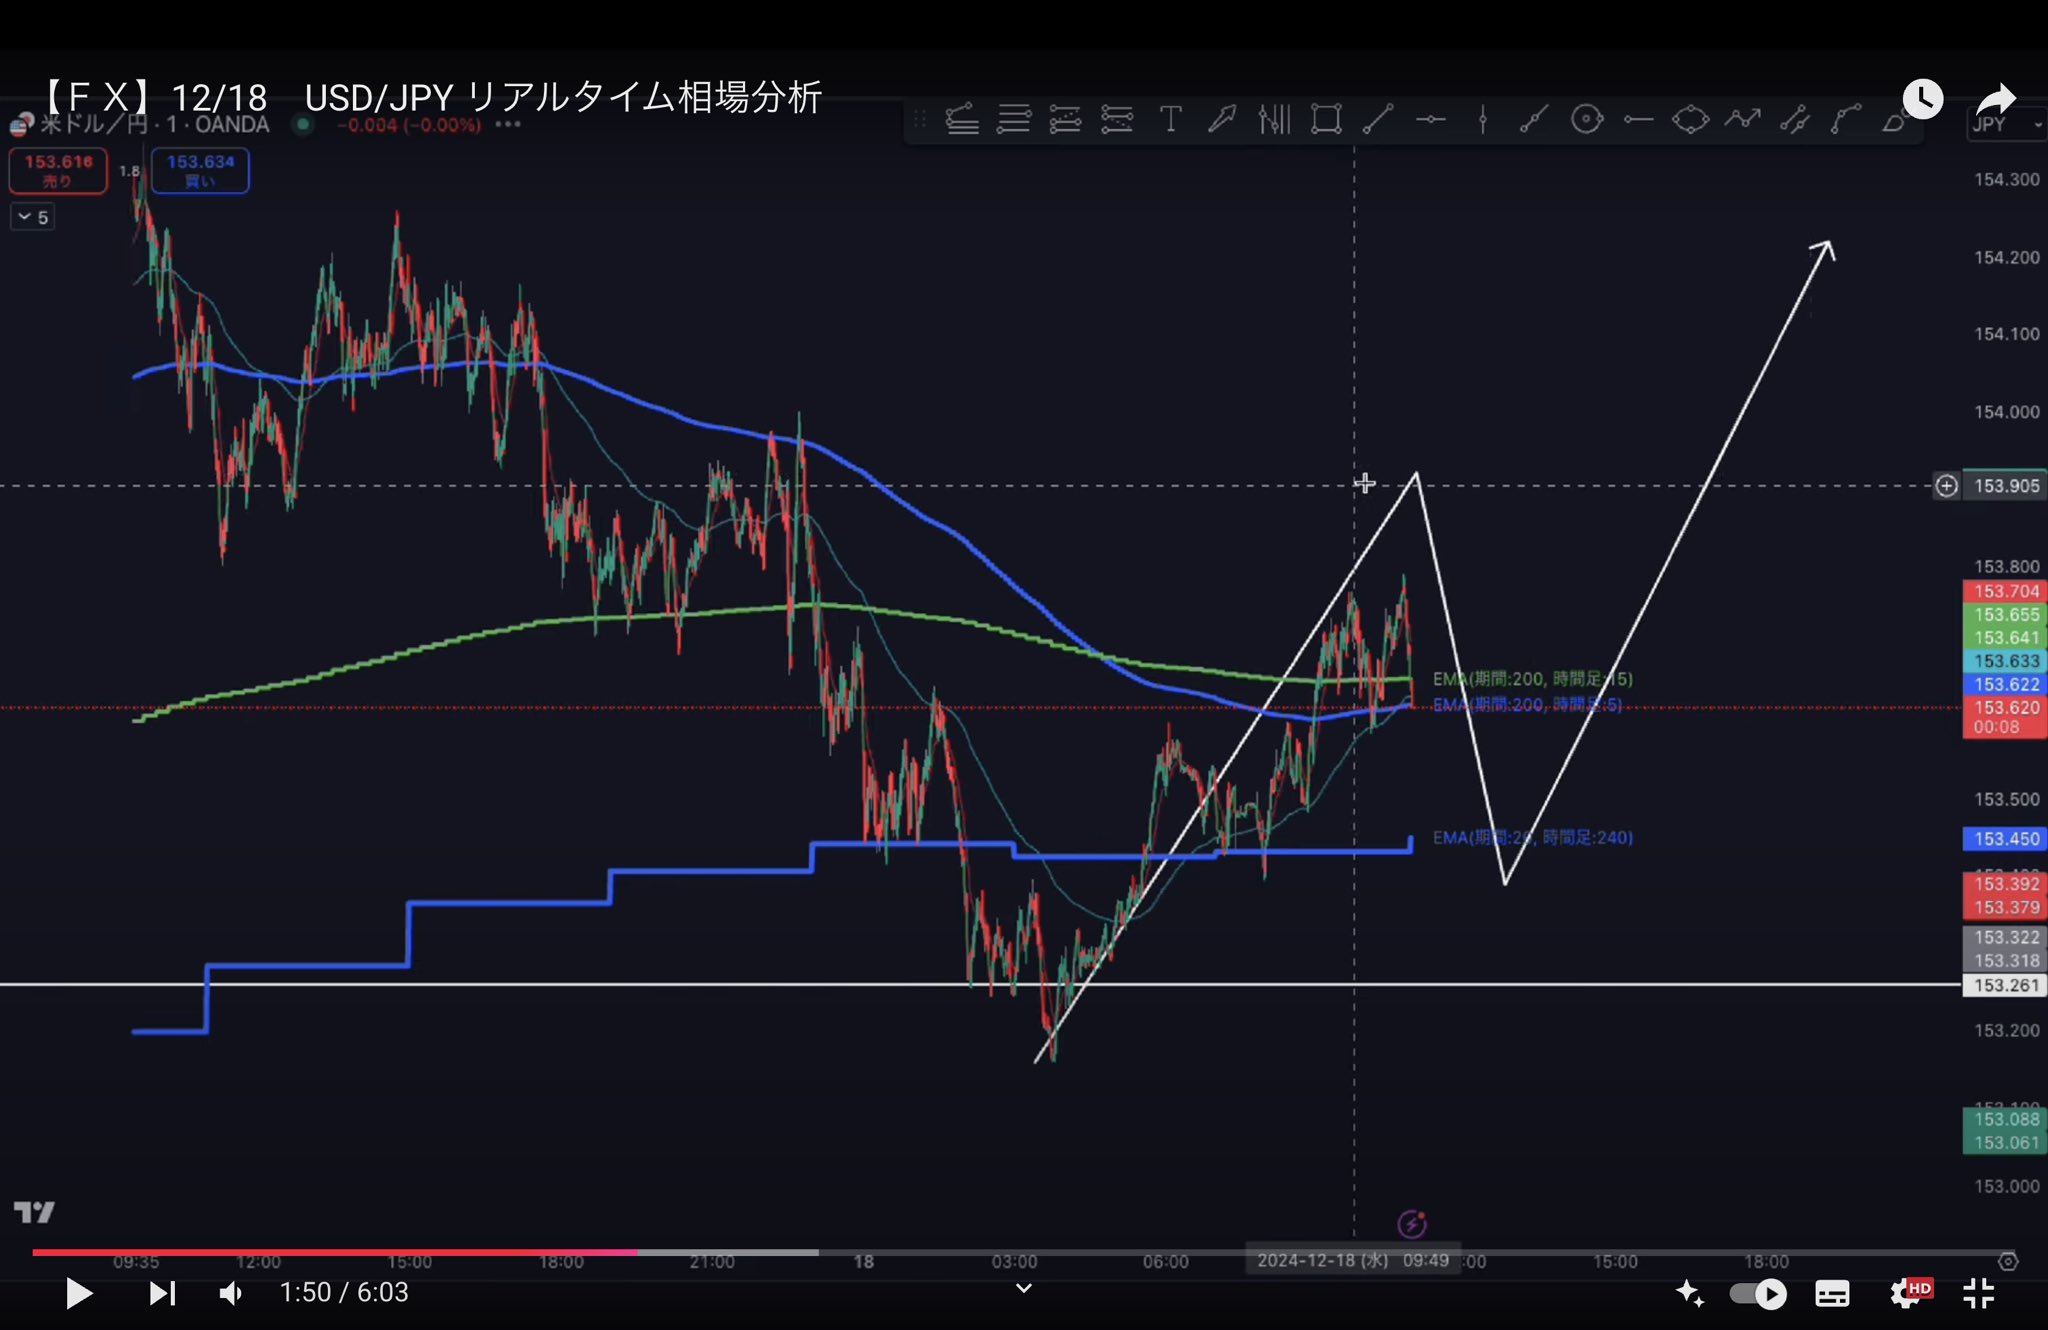Select the polyline path tool
Screen dimensions: 2048x1330
pos(1742,120)
